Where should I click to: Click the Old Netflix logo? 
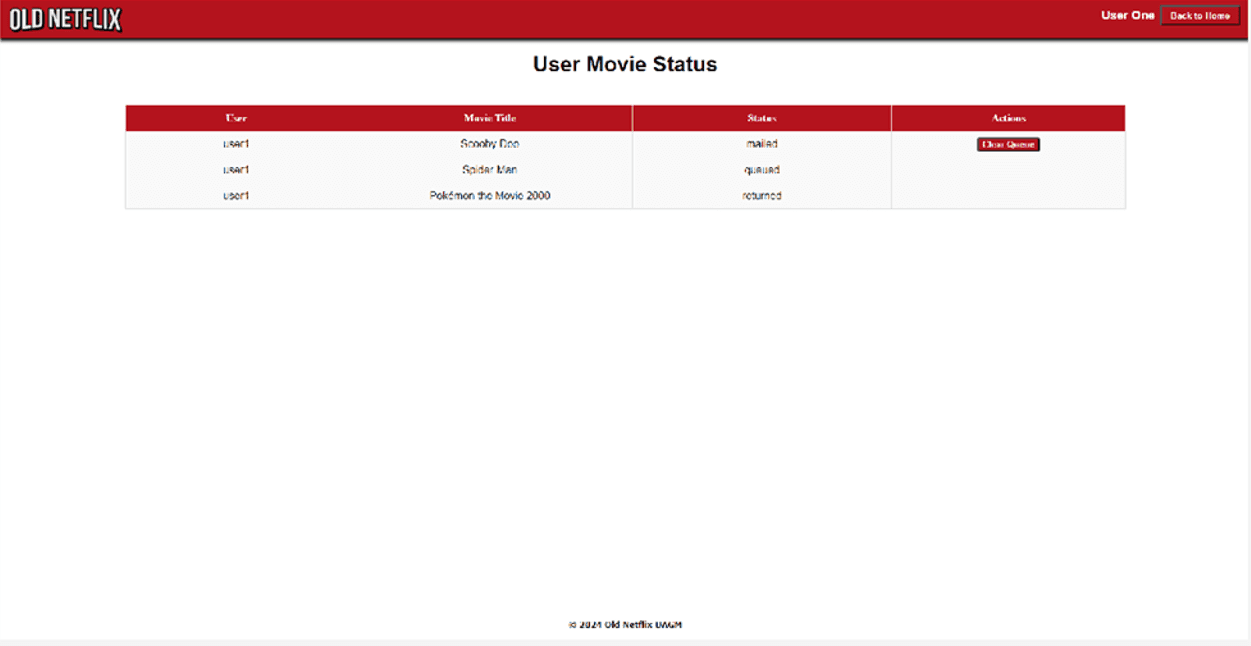click(66, 18)
